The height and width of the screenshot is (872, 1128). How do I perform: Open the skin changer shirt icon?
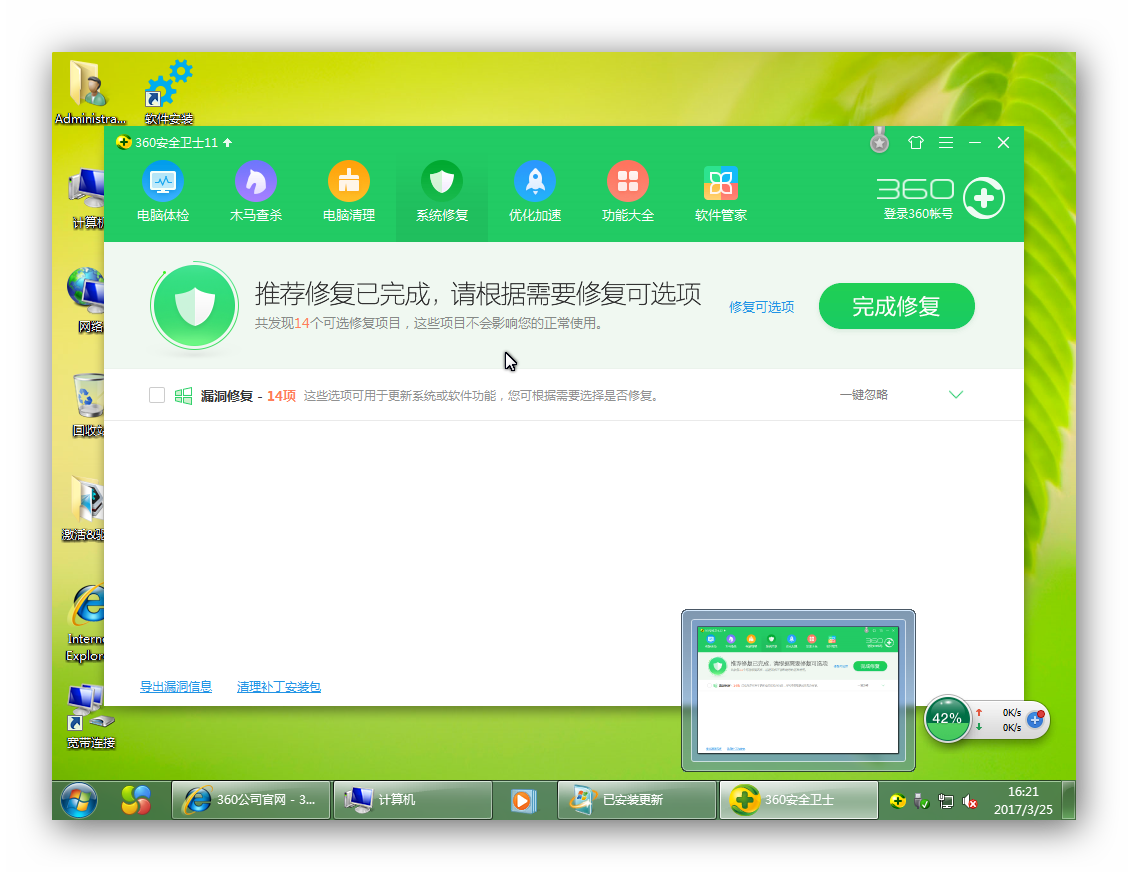pyautogui.click(x=916, y=142)
